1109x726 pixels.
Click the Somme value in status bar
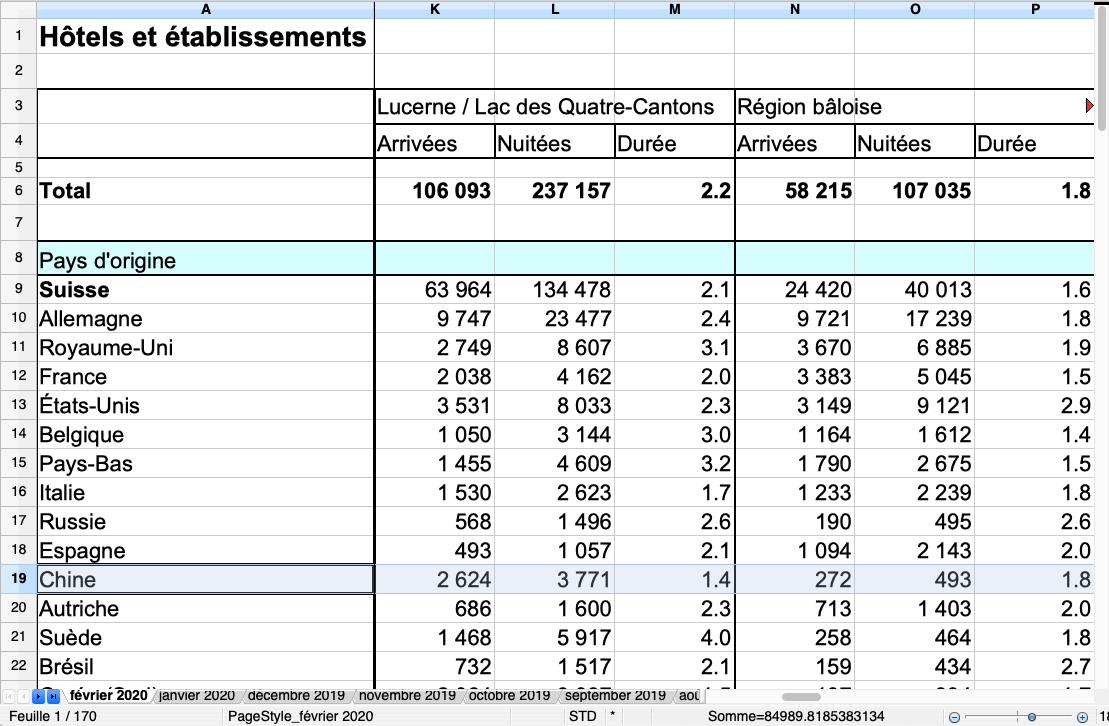(x=796, y=716)
